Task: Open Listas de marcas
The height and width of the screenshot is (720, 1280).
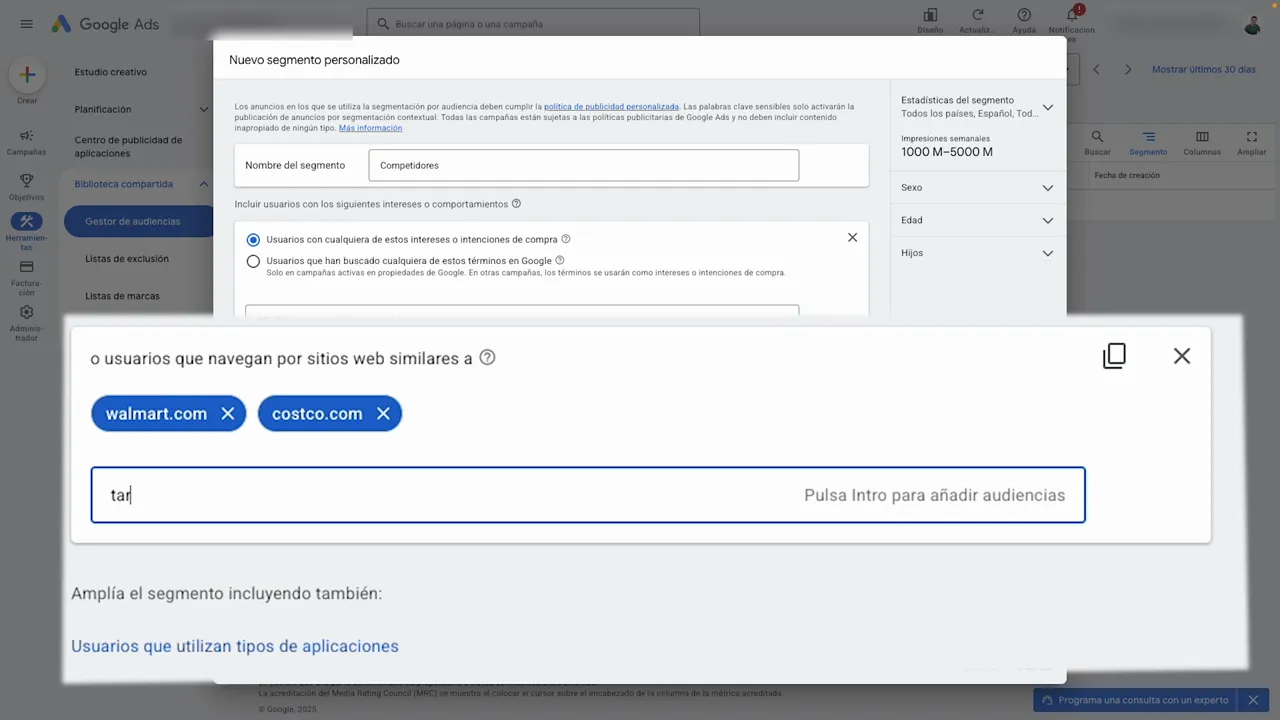Action: pyautogui.click(x=122, y=296)
